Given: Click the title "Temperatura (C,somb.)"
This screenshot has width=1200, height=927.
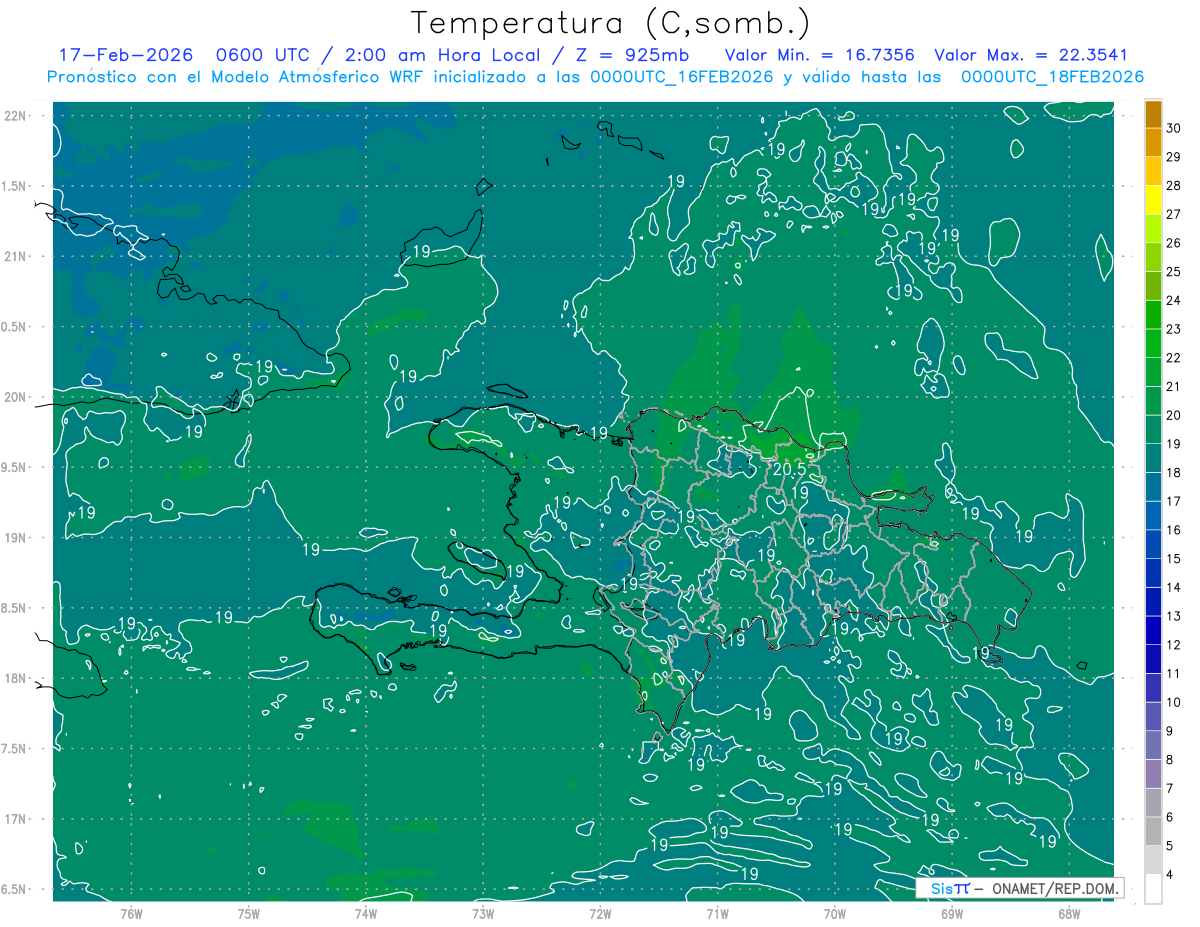Looking at the screenshot, I should (x=611, y=24).
